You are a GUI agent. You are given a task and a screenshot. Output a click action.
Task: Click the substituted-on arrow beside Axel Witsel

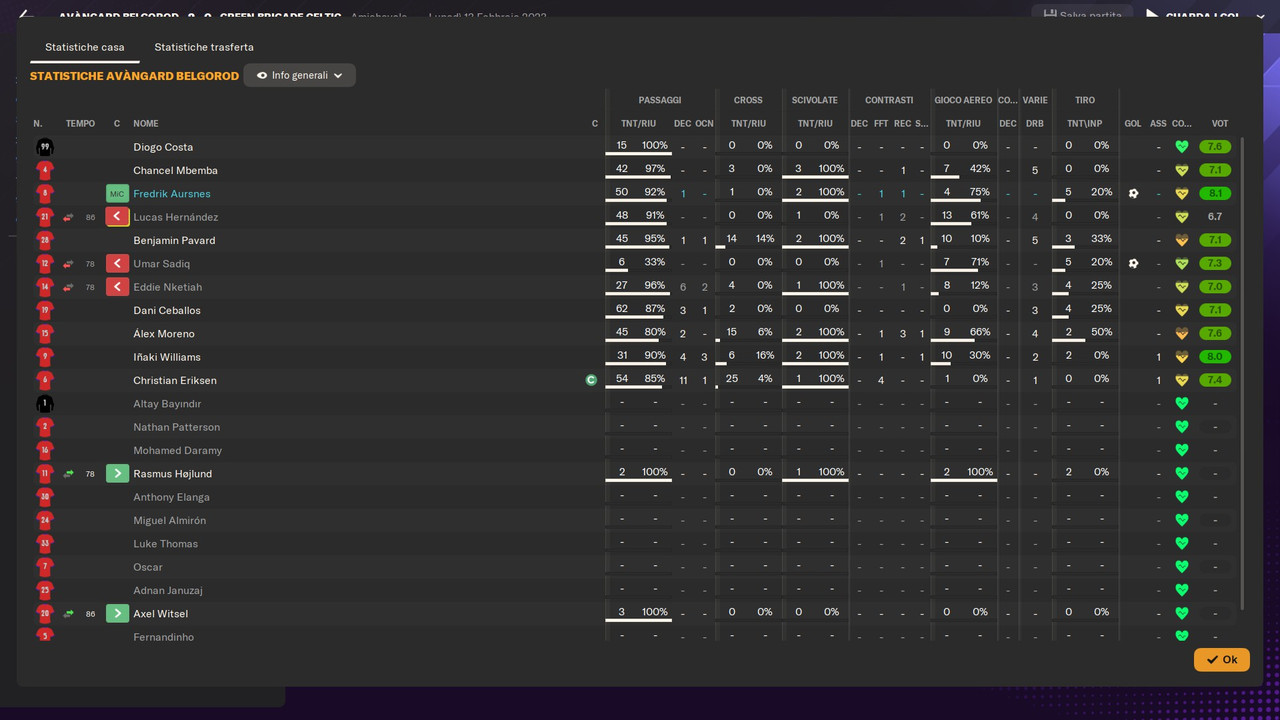[117, 614]
